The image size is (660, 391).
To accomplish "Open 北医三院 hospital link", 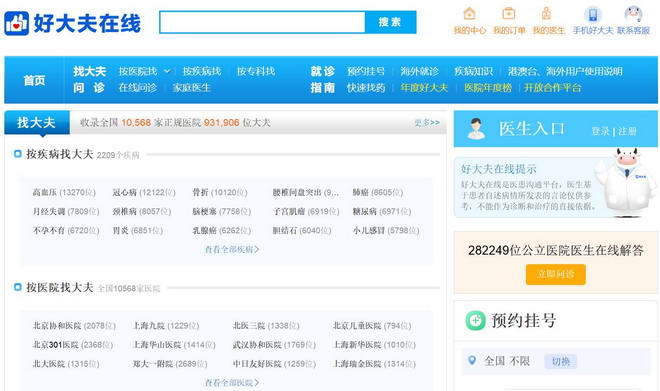I will [249, 325].
